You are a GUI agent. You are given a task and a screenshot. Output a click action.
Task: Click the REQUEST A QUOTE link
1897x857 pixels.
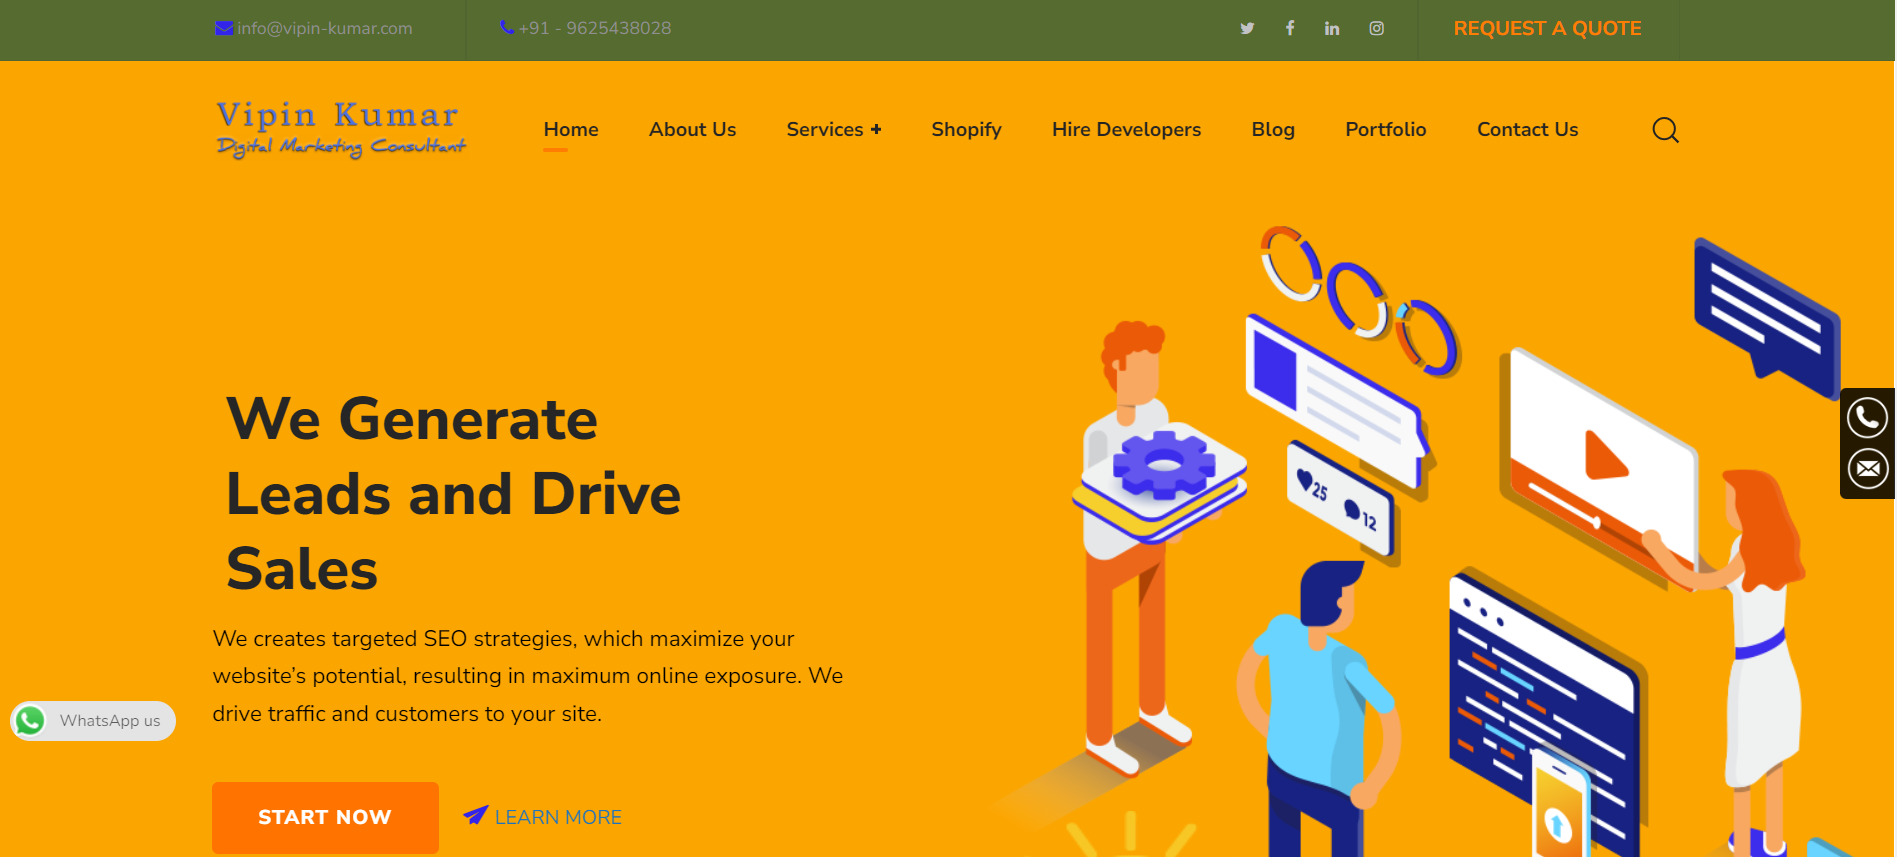[1547, 28]
